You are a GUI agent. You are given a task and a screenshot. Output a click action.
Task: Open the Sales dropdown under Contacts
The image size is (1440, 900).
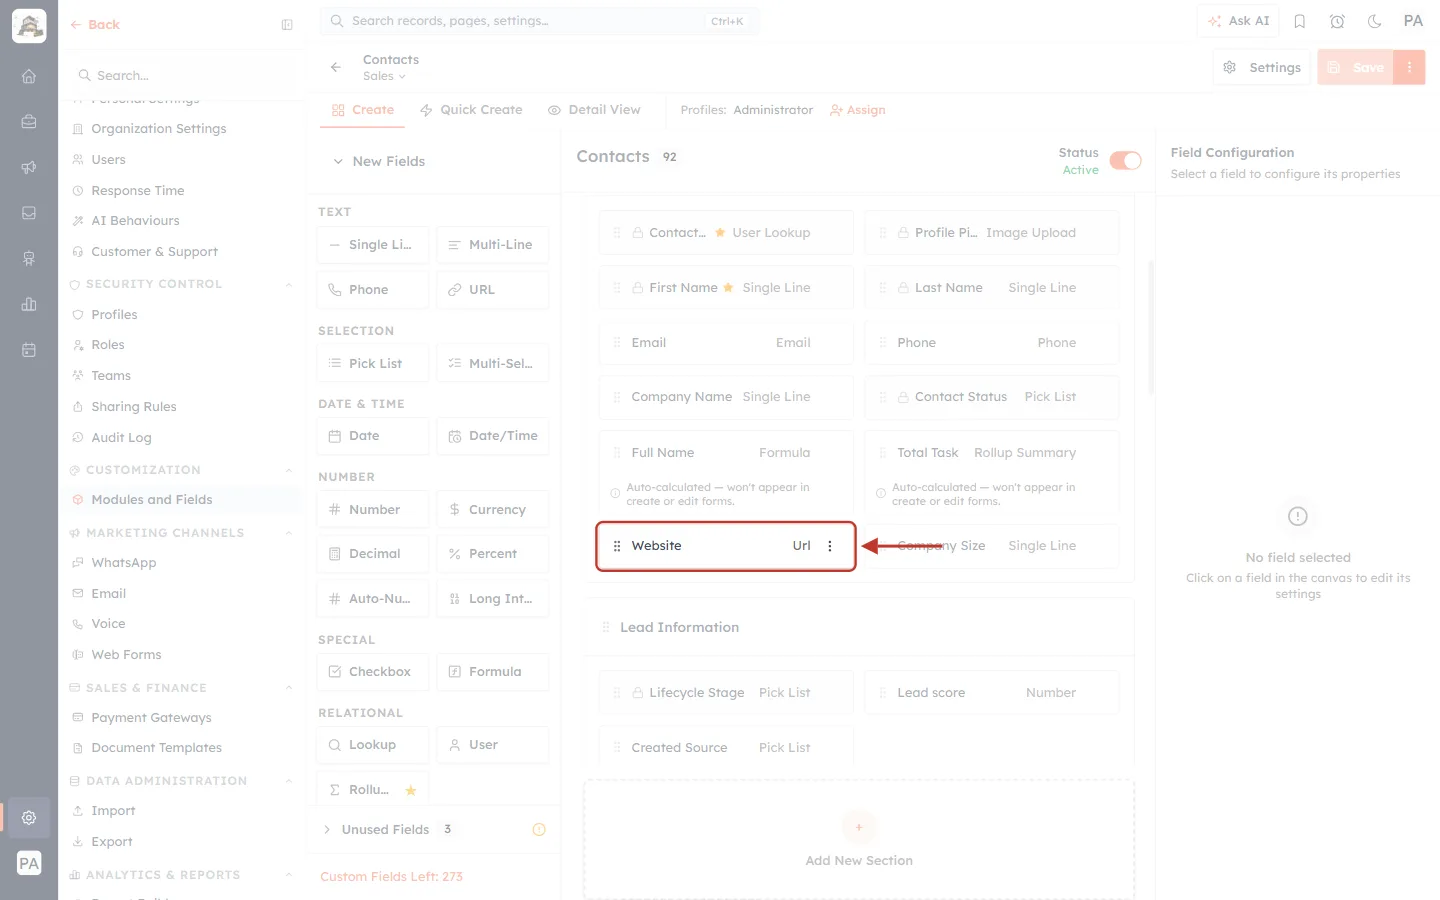[384, 76]
